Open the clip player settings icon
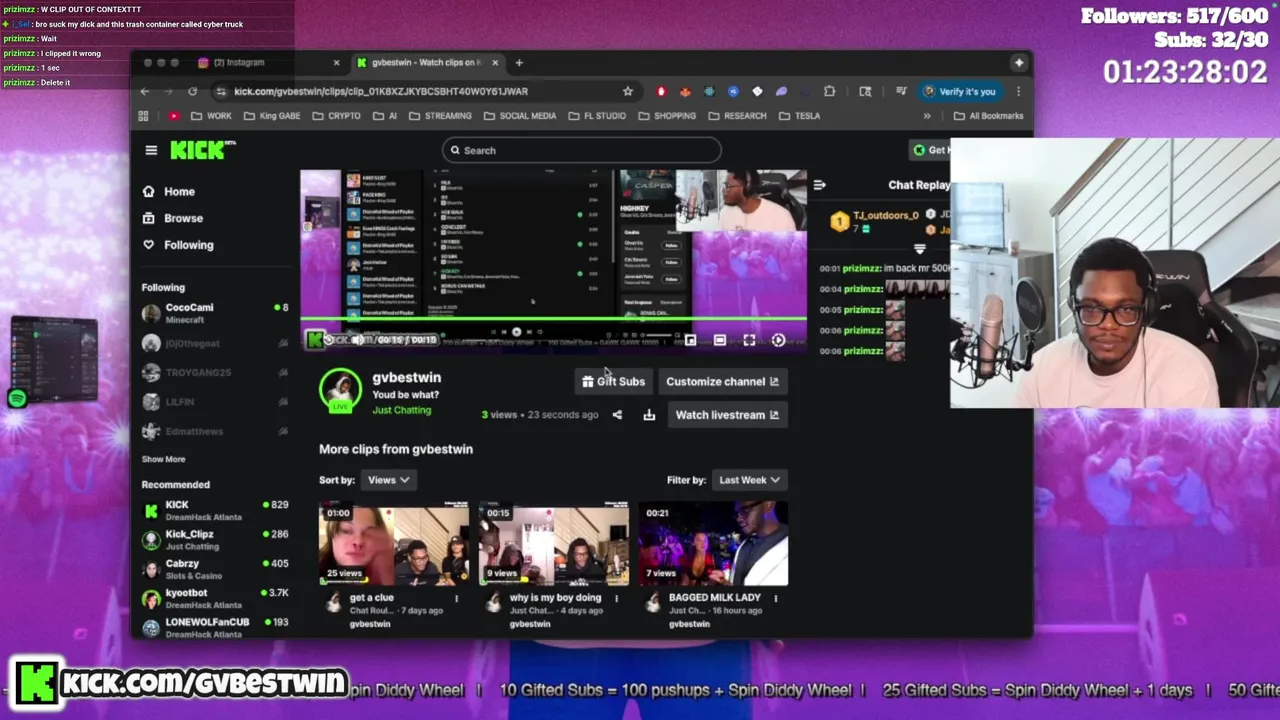Viewport: 1280px width, 720px height. [778, 341]
